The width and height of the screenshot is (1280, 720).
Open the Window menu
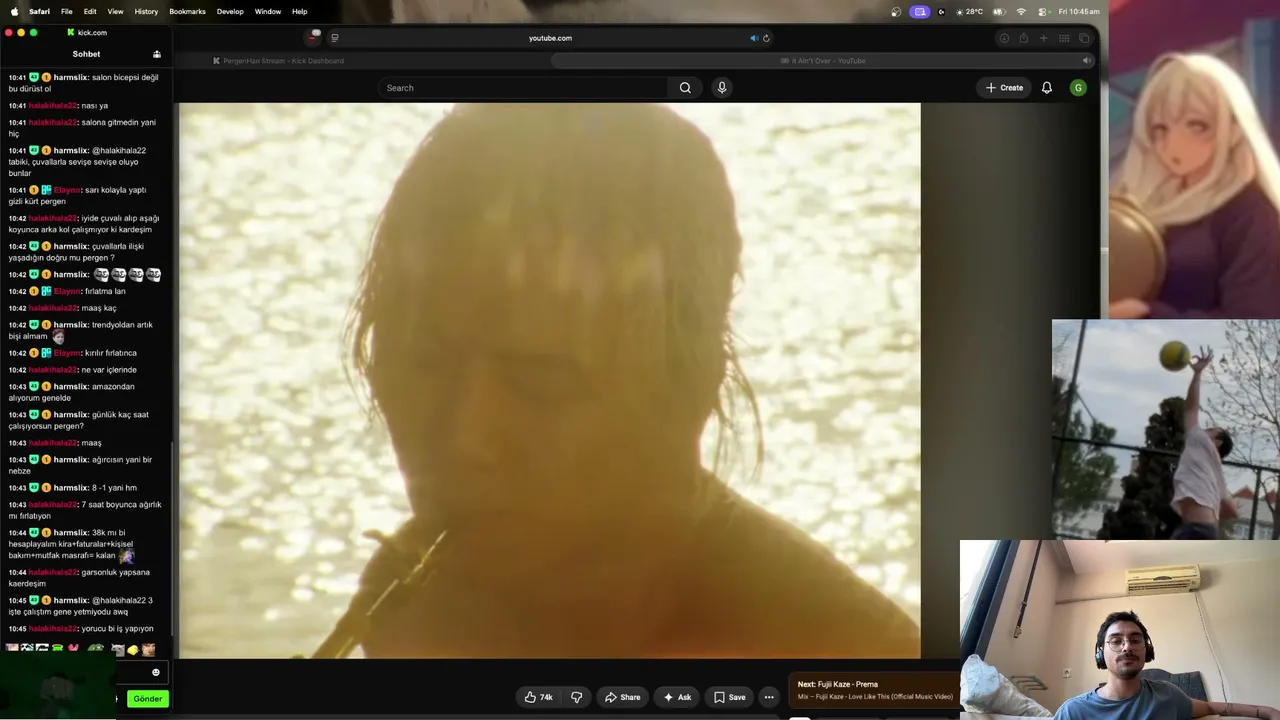pos(268,11)
